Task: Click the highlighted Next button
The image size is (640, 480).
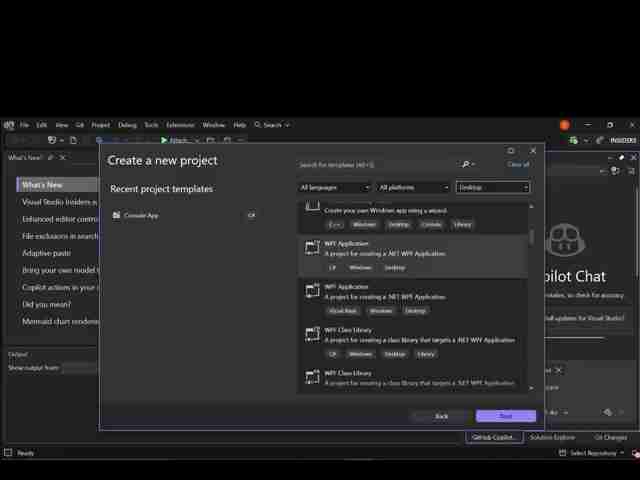Action: pos(506,416)
